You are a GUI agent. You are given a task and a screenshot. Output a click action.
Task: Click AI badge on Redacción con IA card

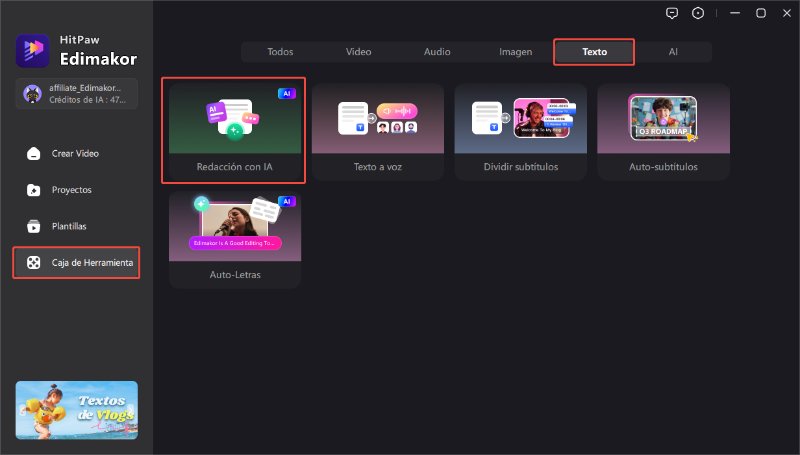point(287,94)
